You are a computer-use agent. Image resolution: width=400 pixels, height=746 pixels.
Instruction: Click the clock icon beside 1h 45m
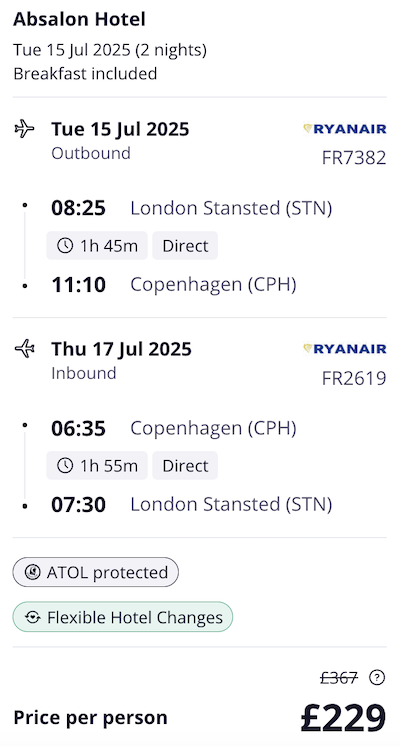tap(65, 245)
